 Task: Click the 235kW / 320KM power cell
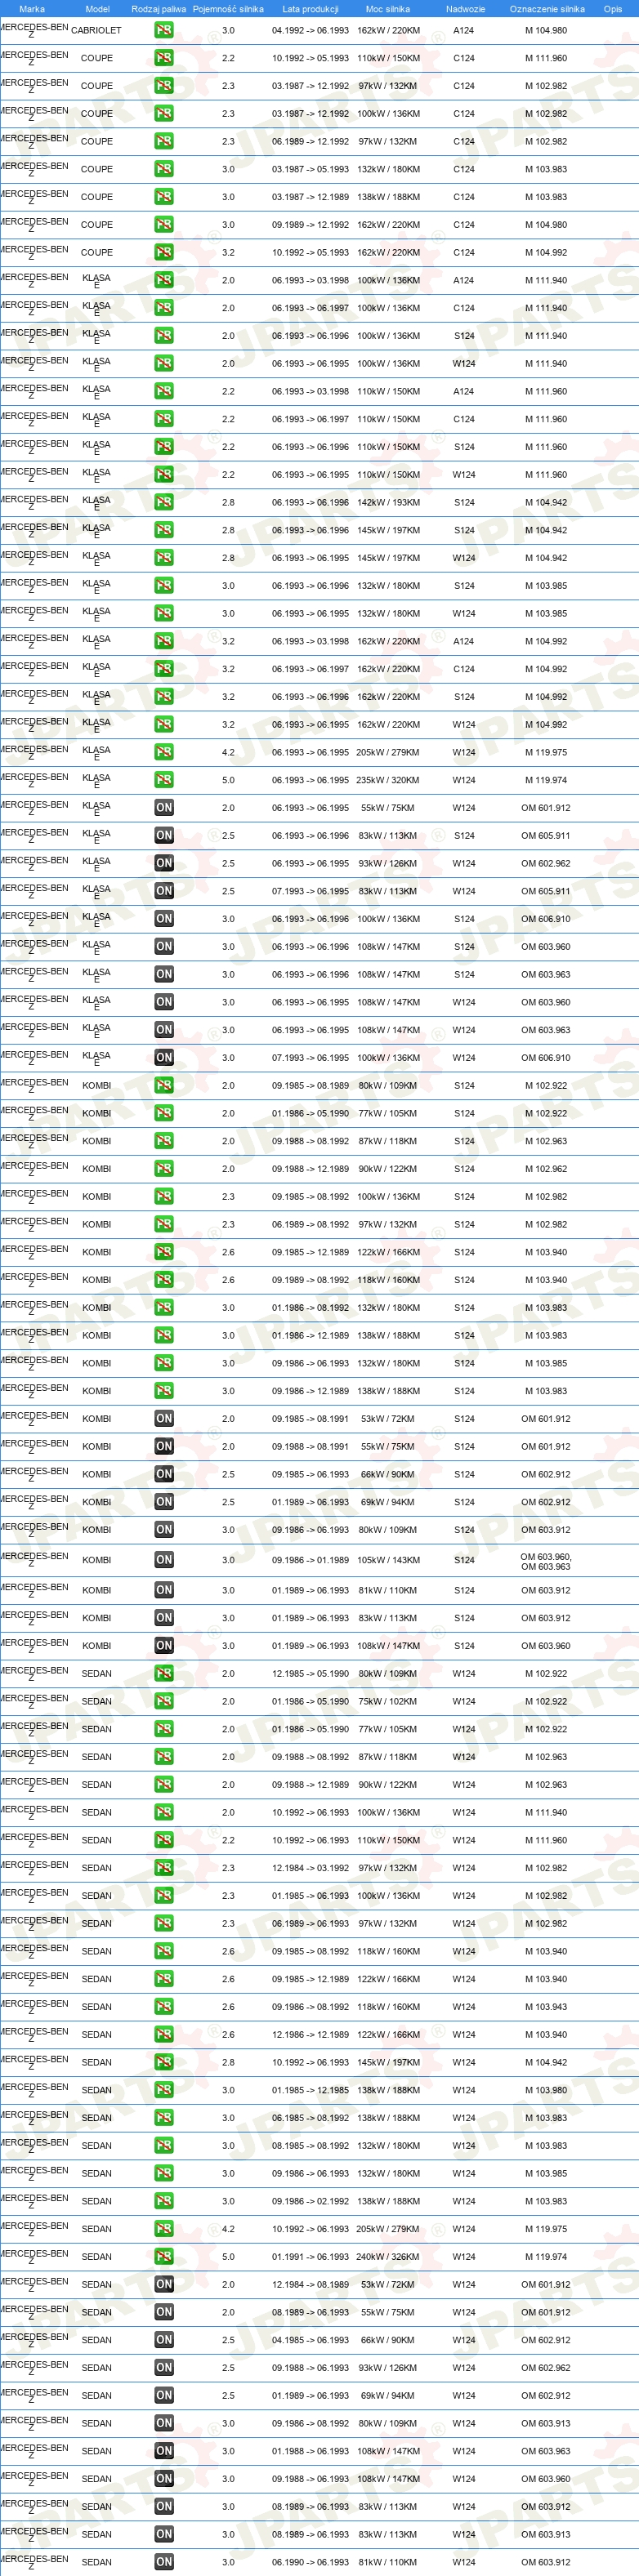tap(388, 780)
